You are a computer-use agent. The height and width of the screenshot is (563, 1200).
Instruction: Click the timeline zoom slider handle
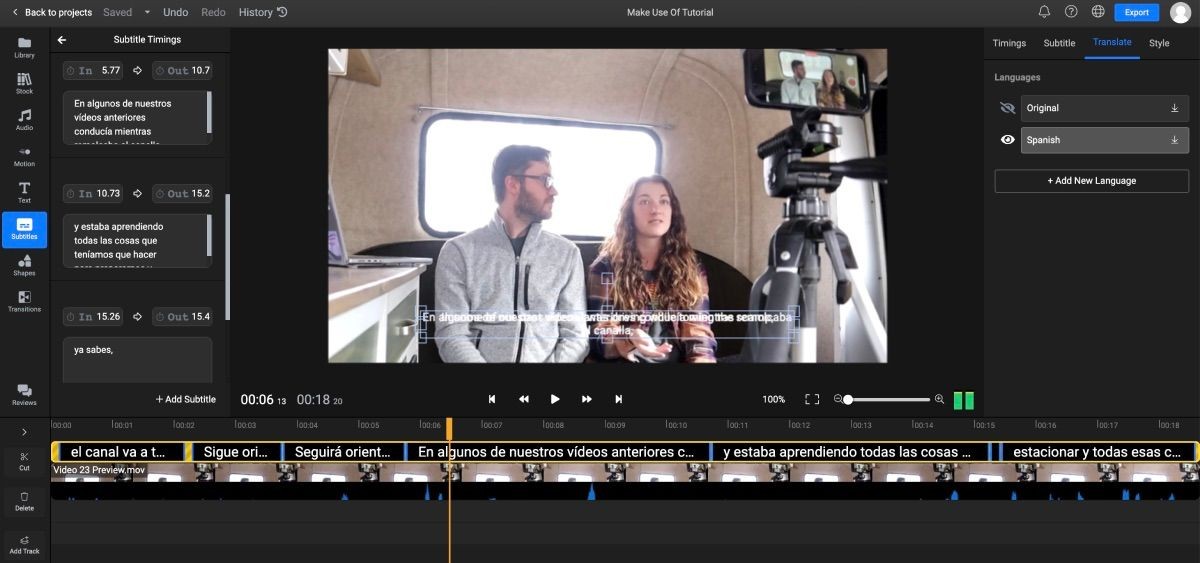[848, 399]
